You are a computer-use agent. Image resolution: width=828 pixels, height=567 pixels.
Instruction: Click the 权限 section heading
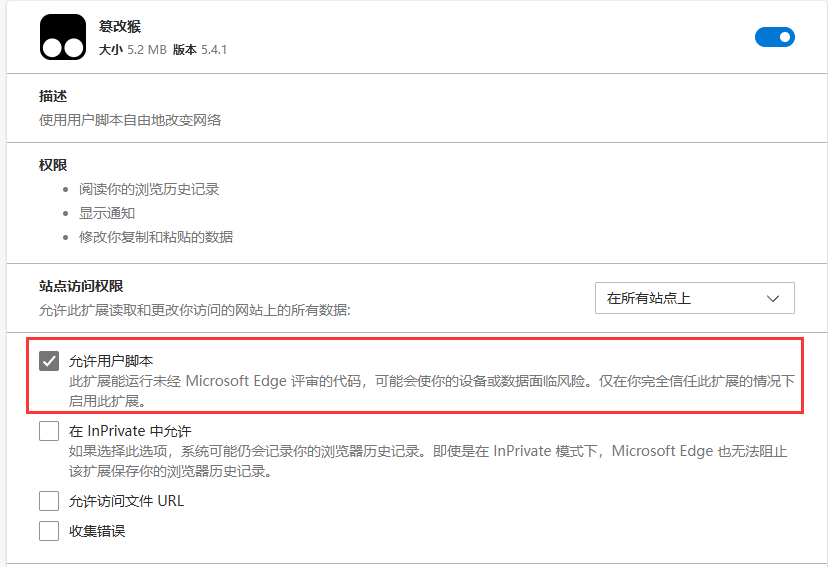53,165
